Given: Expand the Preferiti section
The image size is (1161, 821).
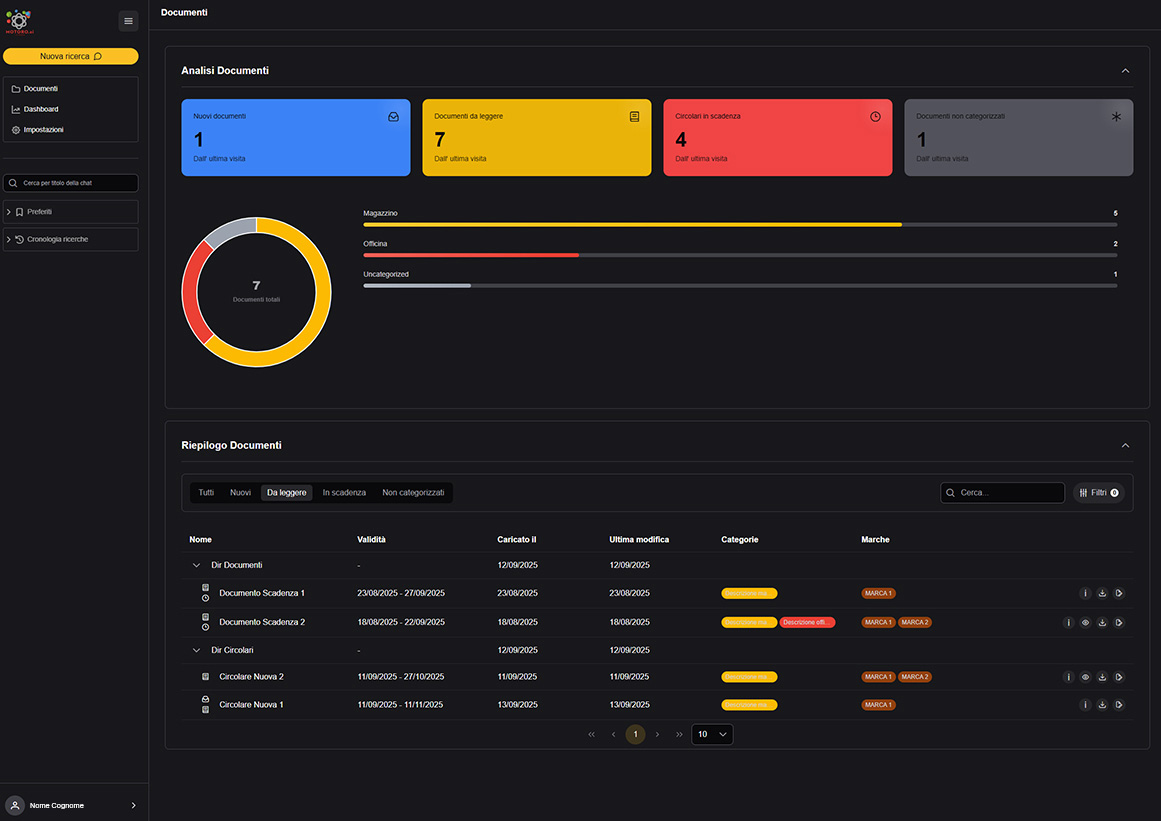Looking at the screenshot, I should [x=70, y=212].
